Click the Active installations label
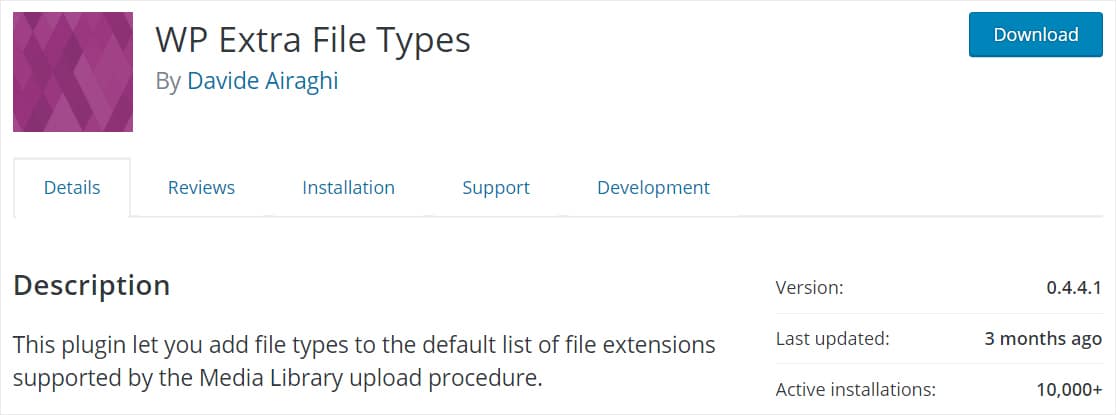 pyautogui.click(x=856, y=390)
